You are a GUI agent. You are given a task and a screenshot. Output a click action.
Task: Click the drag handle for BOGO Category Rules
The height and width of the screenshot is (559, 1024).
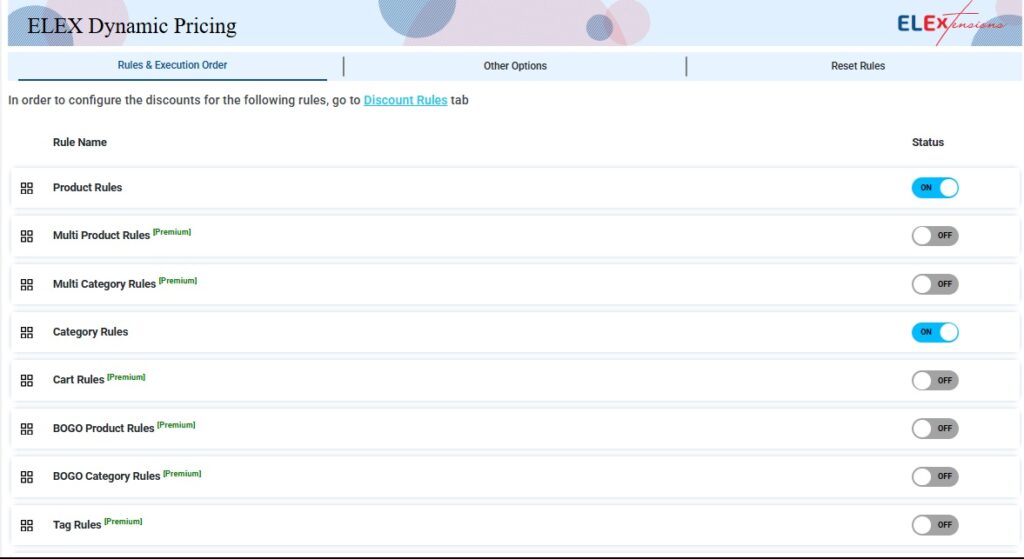coord(27,477)
